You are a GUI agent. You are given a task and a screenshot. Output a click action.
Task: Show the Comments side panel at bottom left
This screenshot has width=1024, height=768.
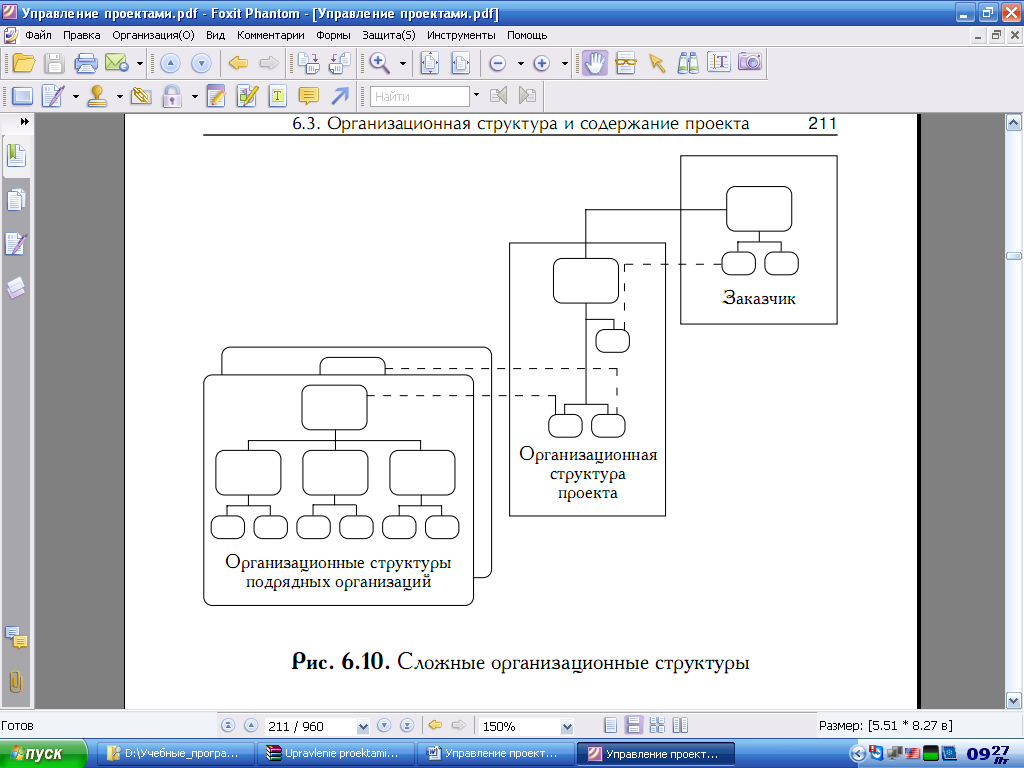[16, 637]
